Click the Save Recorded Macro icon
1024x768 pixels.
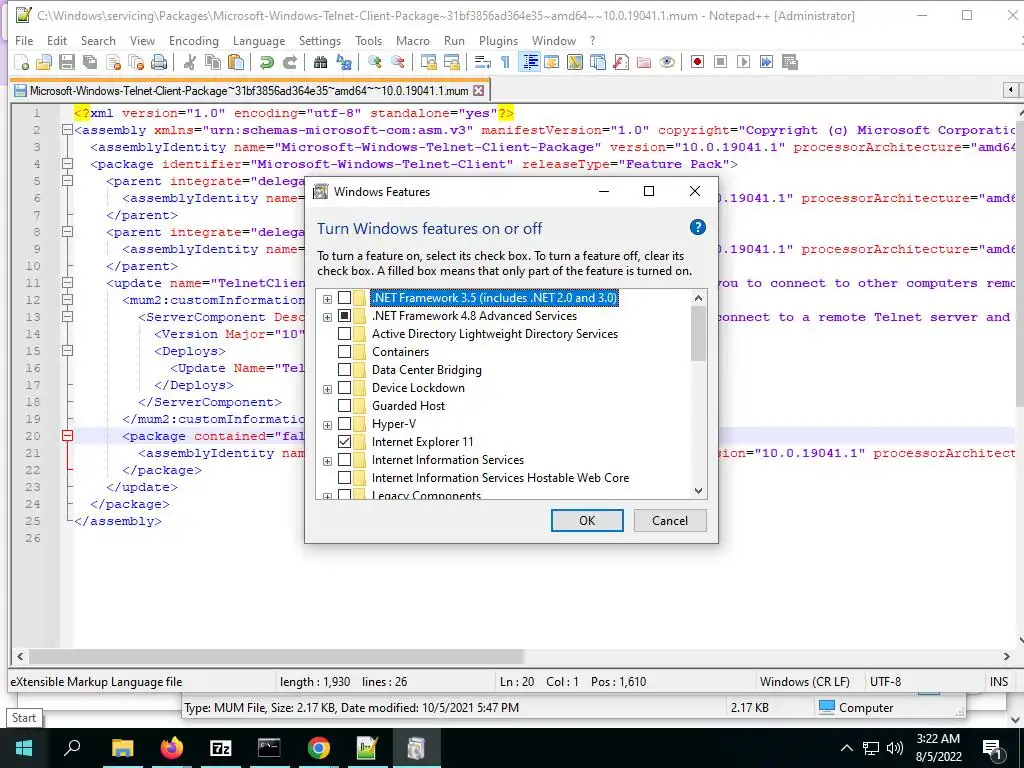pyautogui.click(x=790, y=62)
